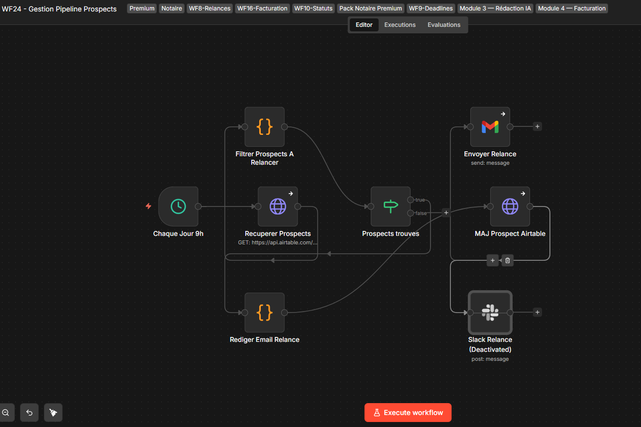Select the Slack Relance (Deactivated) node
The height and width of the screenshot is (427, 641).
pos(490,313)
